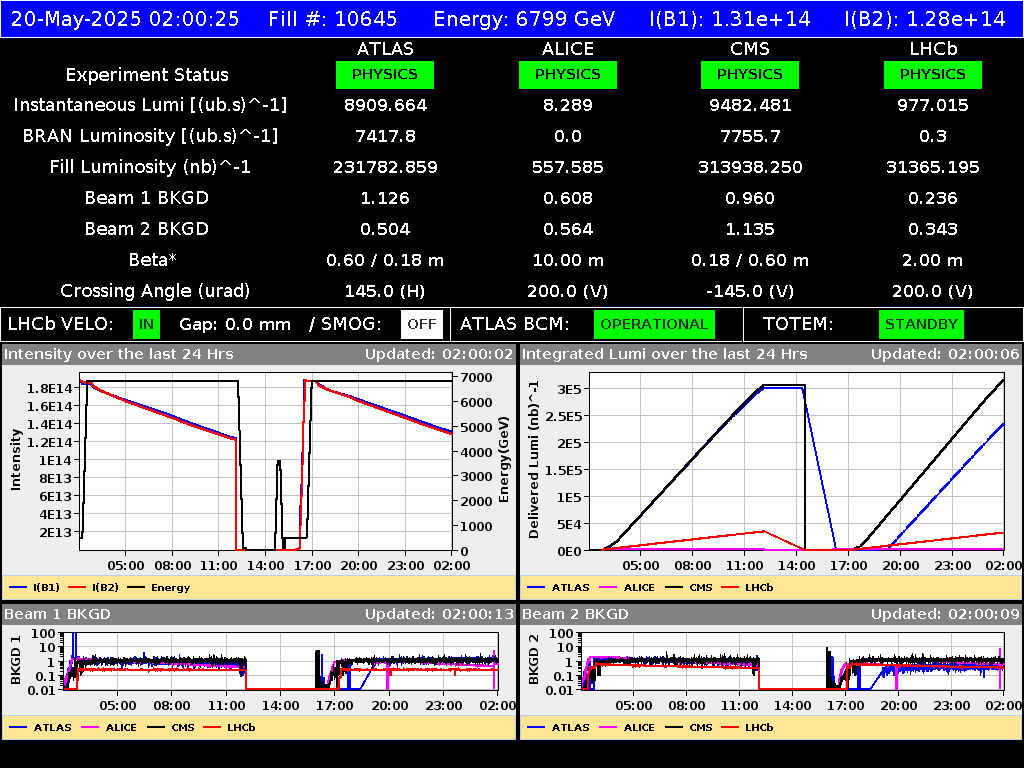This screenshot has width=1024, height=768.
Task: Click the I(B1) 1.31e+14 value
Action: pyautogui.click(x=730, y=19)
